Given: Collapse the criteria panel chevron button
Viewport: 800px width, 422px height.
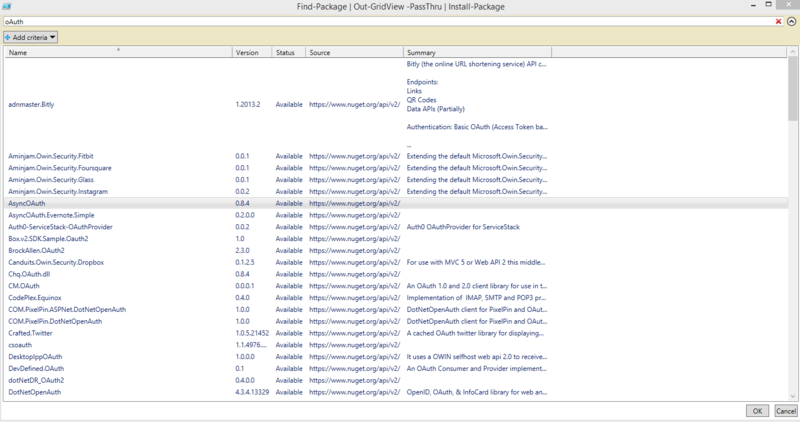Looking at the screenshot, I should point(791,21).
